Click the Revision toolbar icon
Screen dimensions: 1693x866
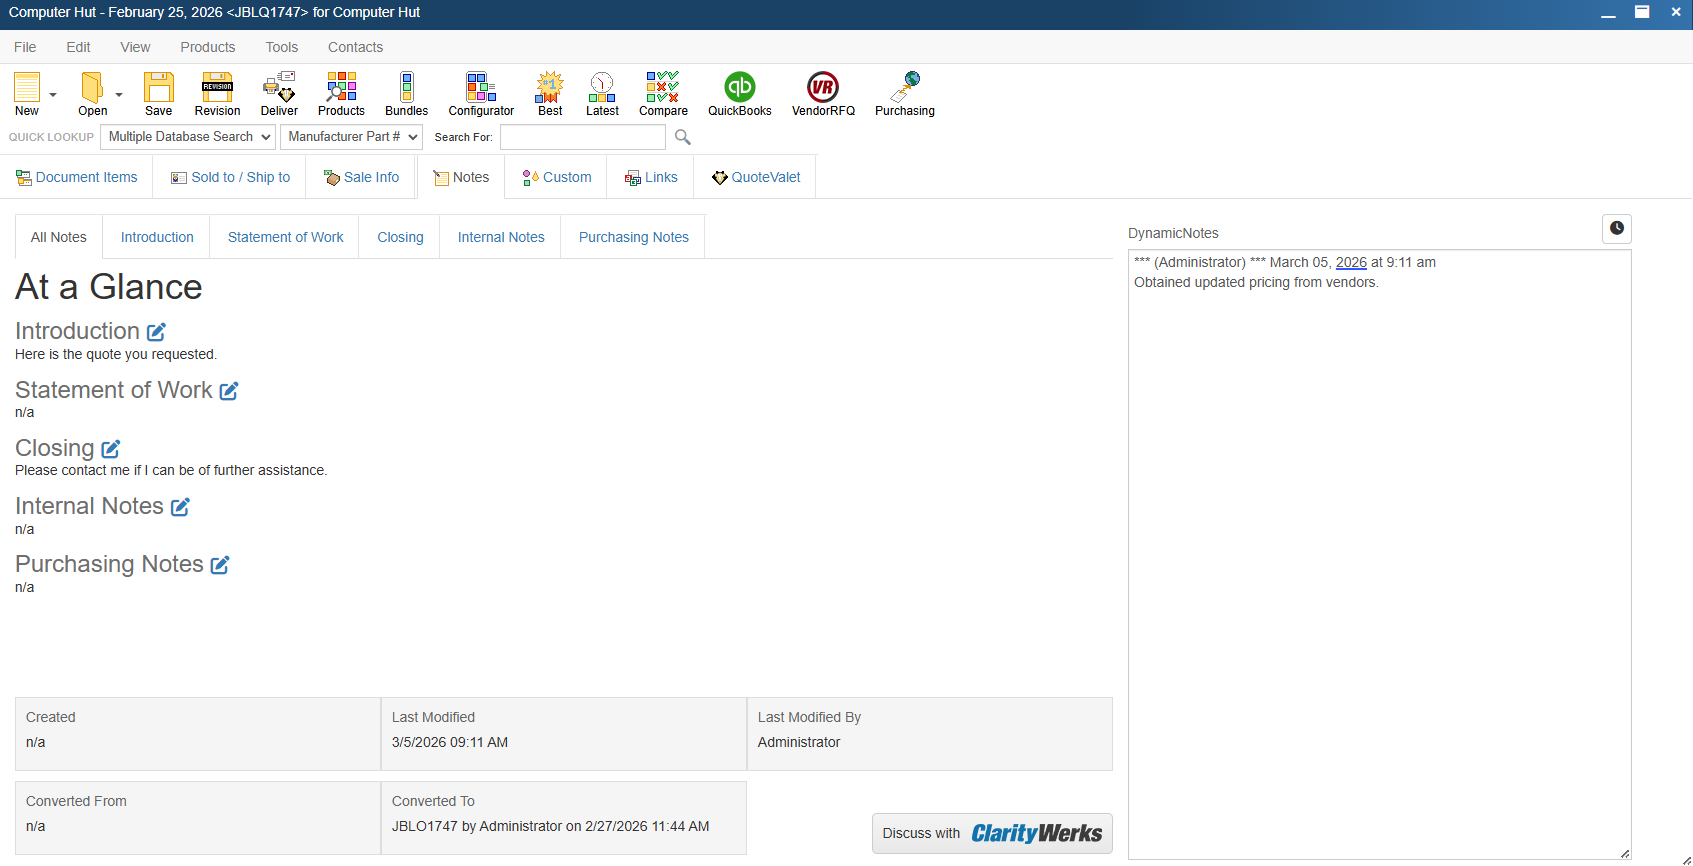pyautogui.click(x=217, y=94)
